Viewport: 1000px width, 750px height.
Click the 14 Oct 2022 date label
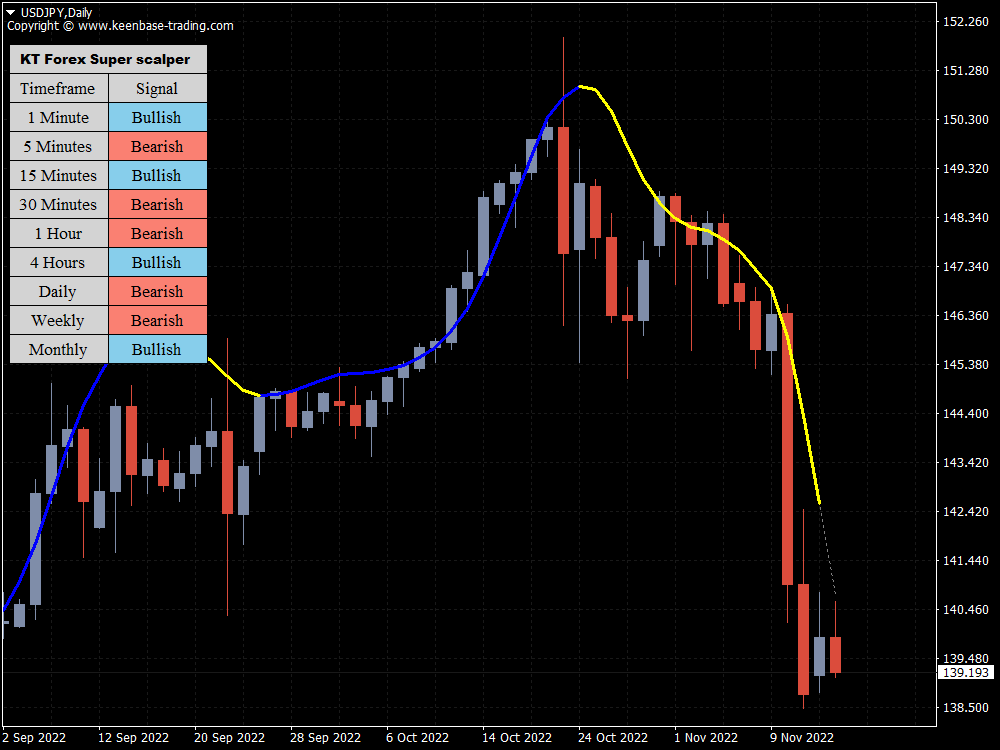[517, 738]
